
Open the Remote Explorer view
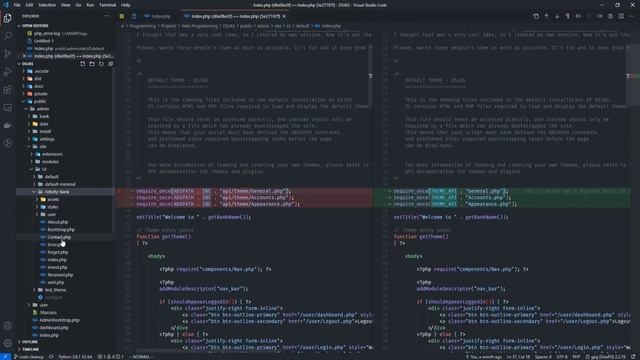point(7,108)
